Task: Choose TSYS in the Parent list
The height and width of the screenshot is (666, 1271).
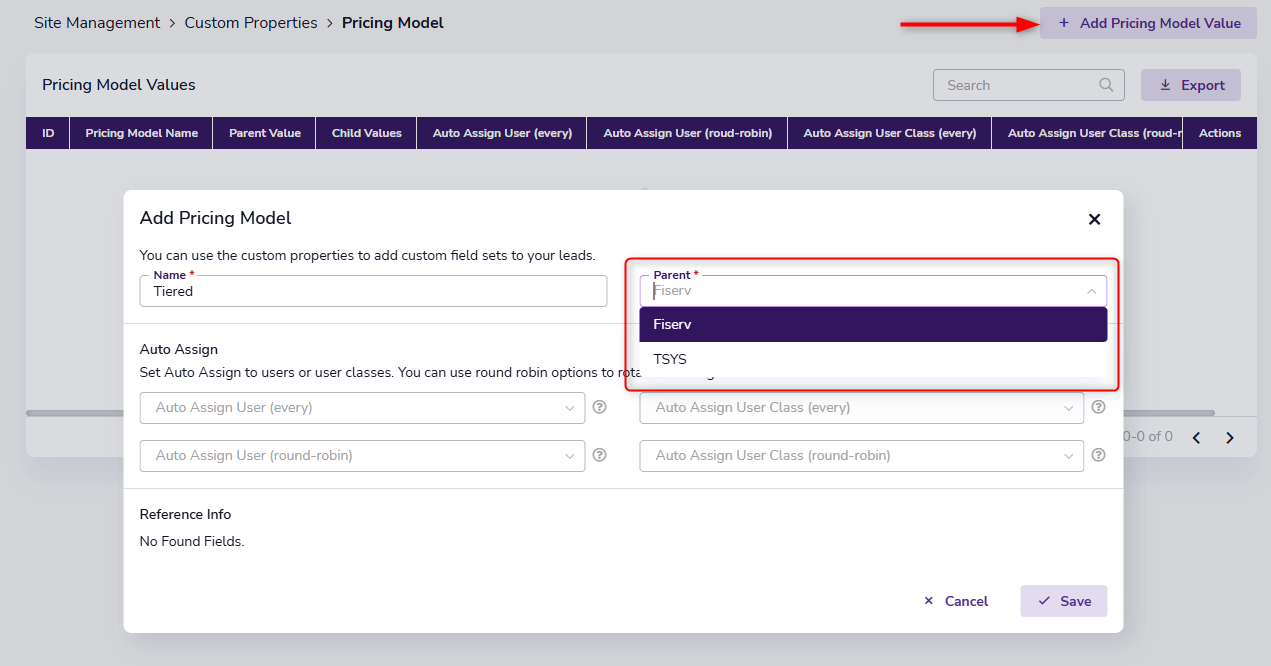Action: pyautogui.click(x=873, y=359)
